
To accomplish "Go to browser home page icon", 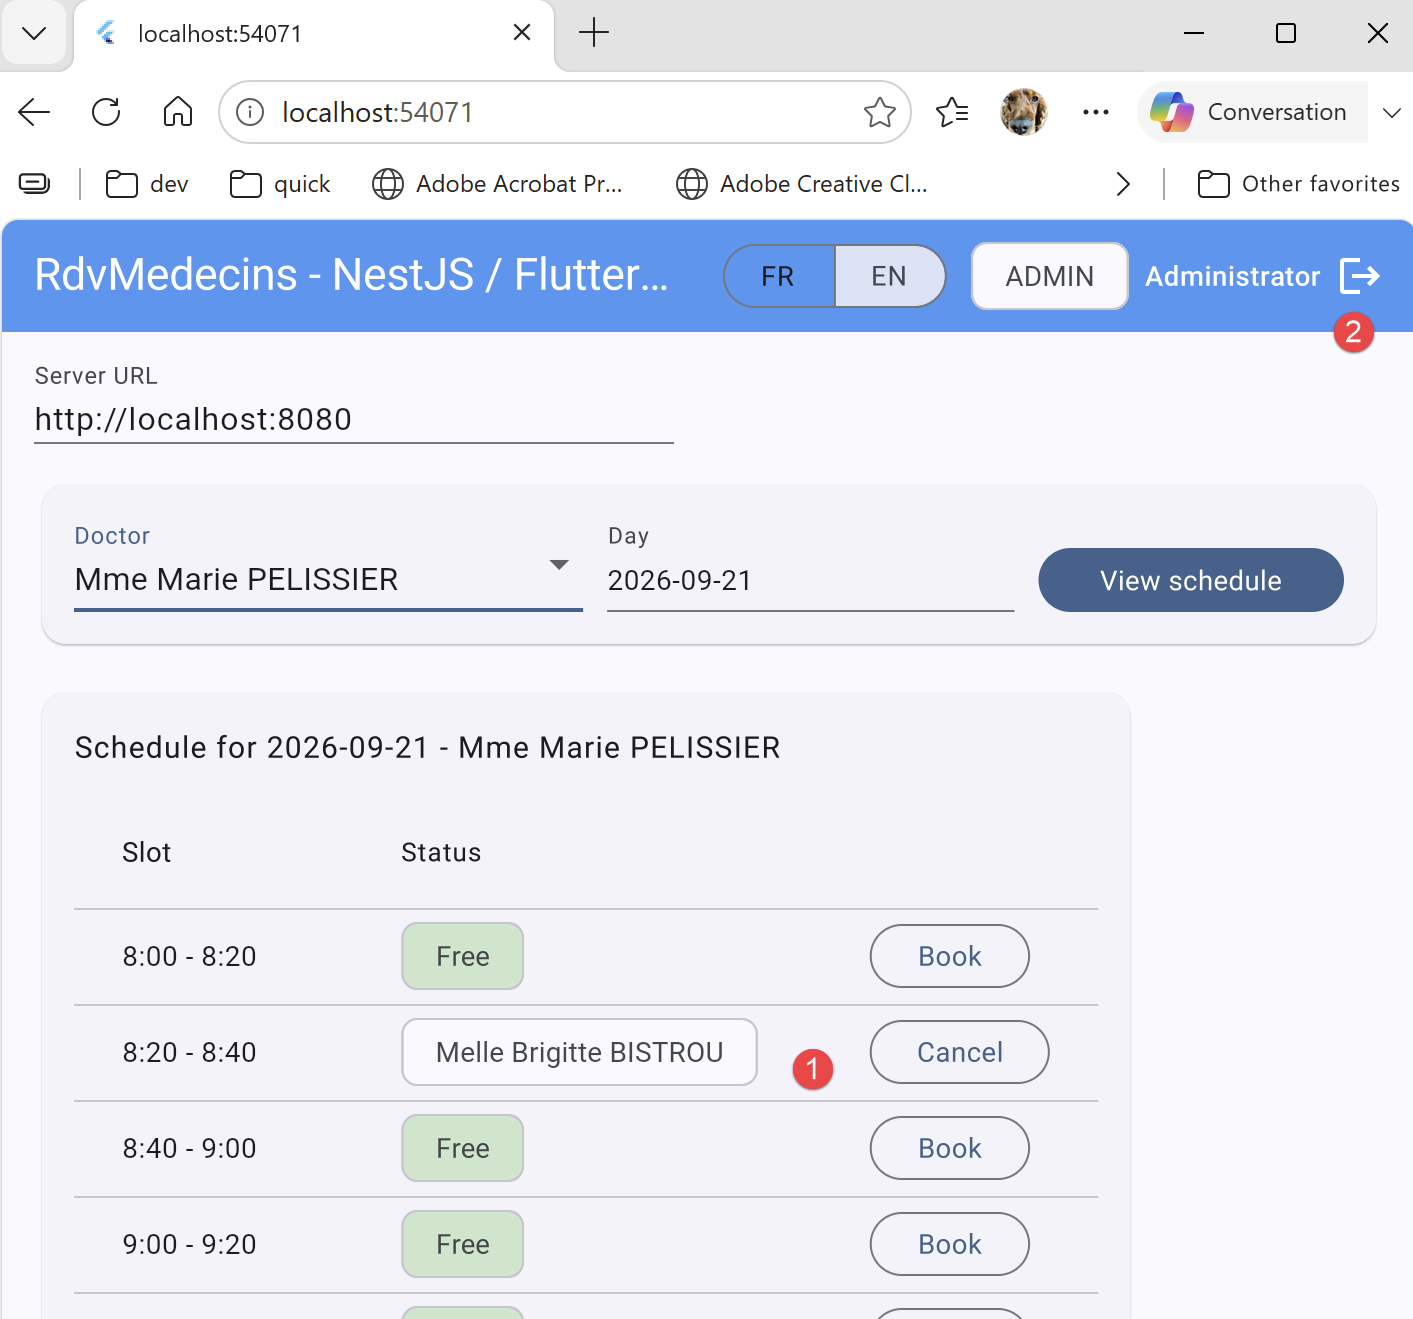I will coord(178,112).
